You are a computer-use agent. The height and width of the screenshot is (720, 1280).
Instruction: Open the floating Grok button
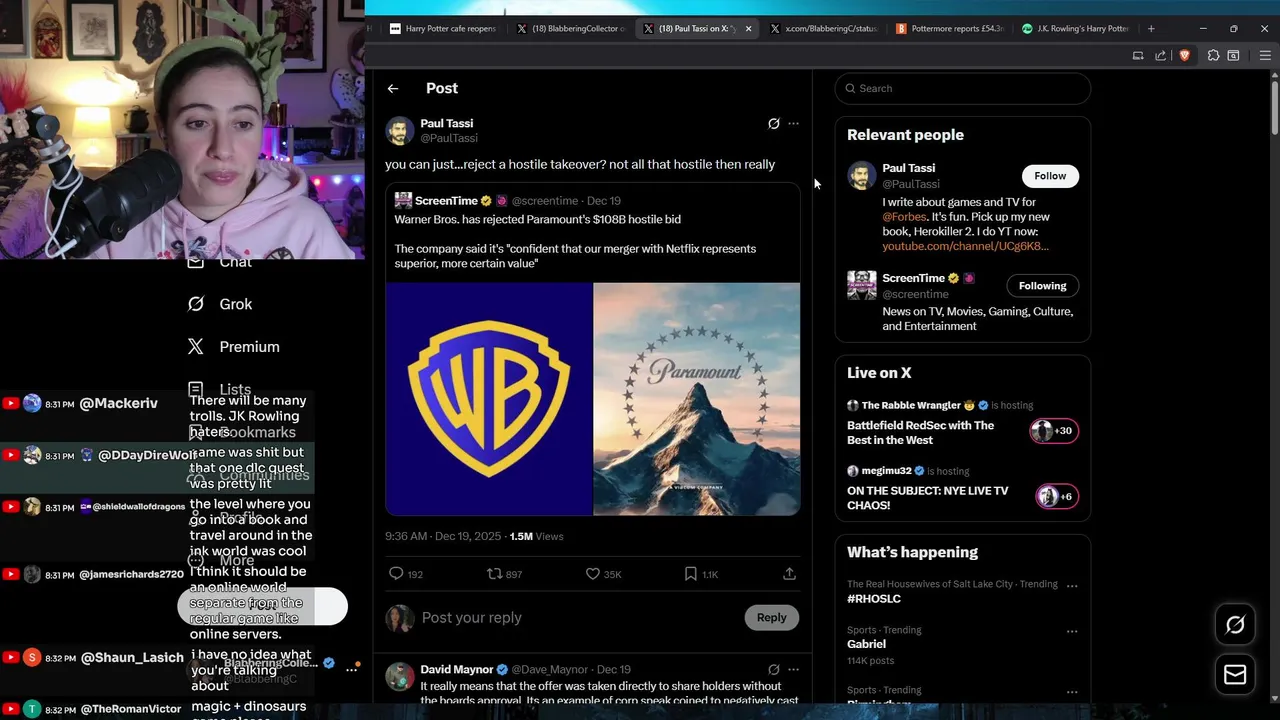[1235, 625]
